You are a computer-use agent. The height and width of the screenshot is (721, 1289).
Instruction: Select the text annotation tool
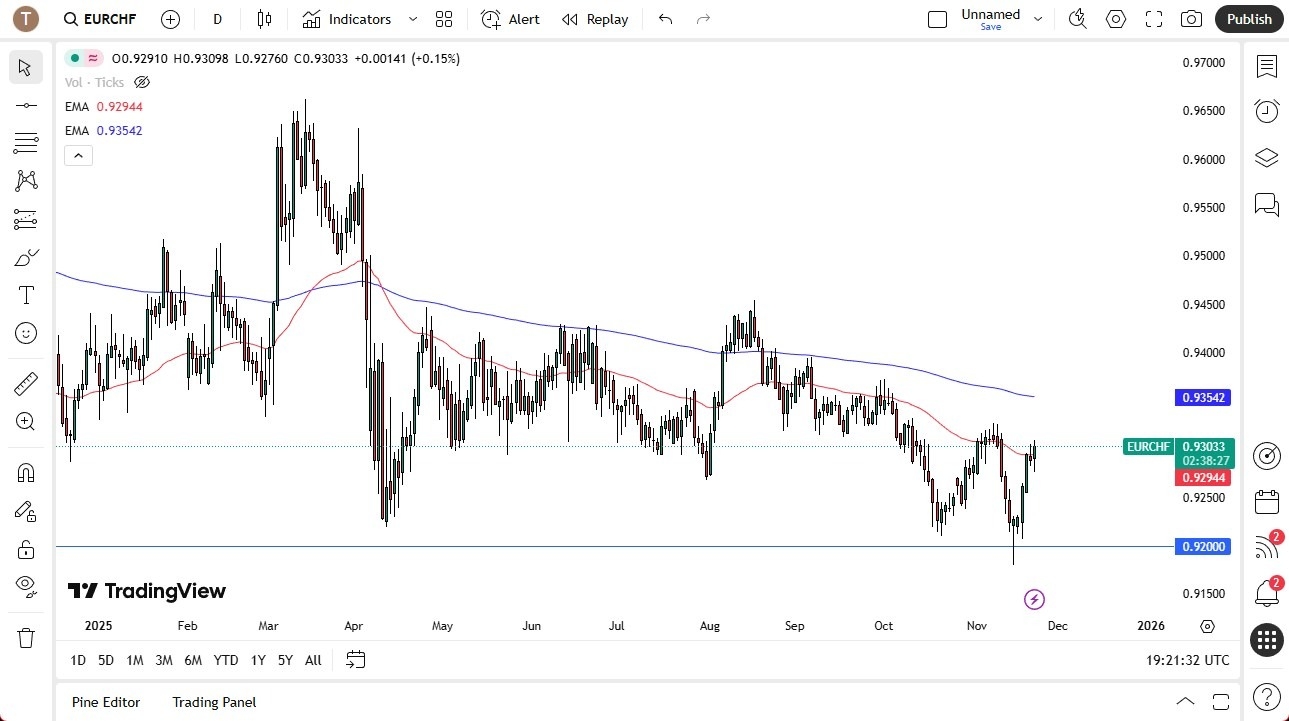(25, 294)
